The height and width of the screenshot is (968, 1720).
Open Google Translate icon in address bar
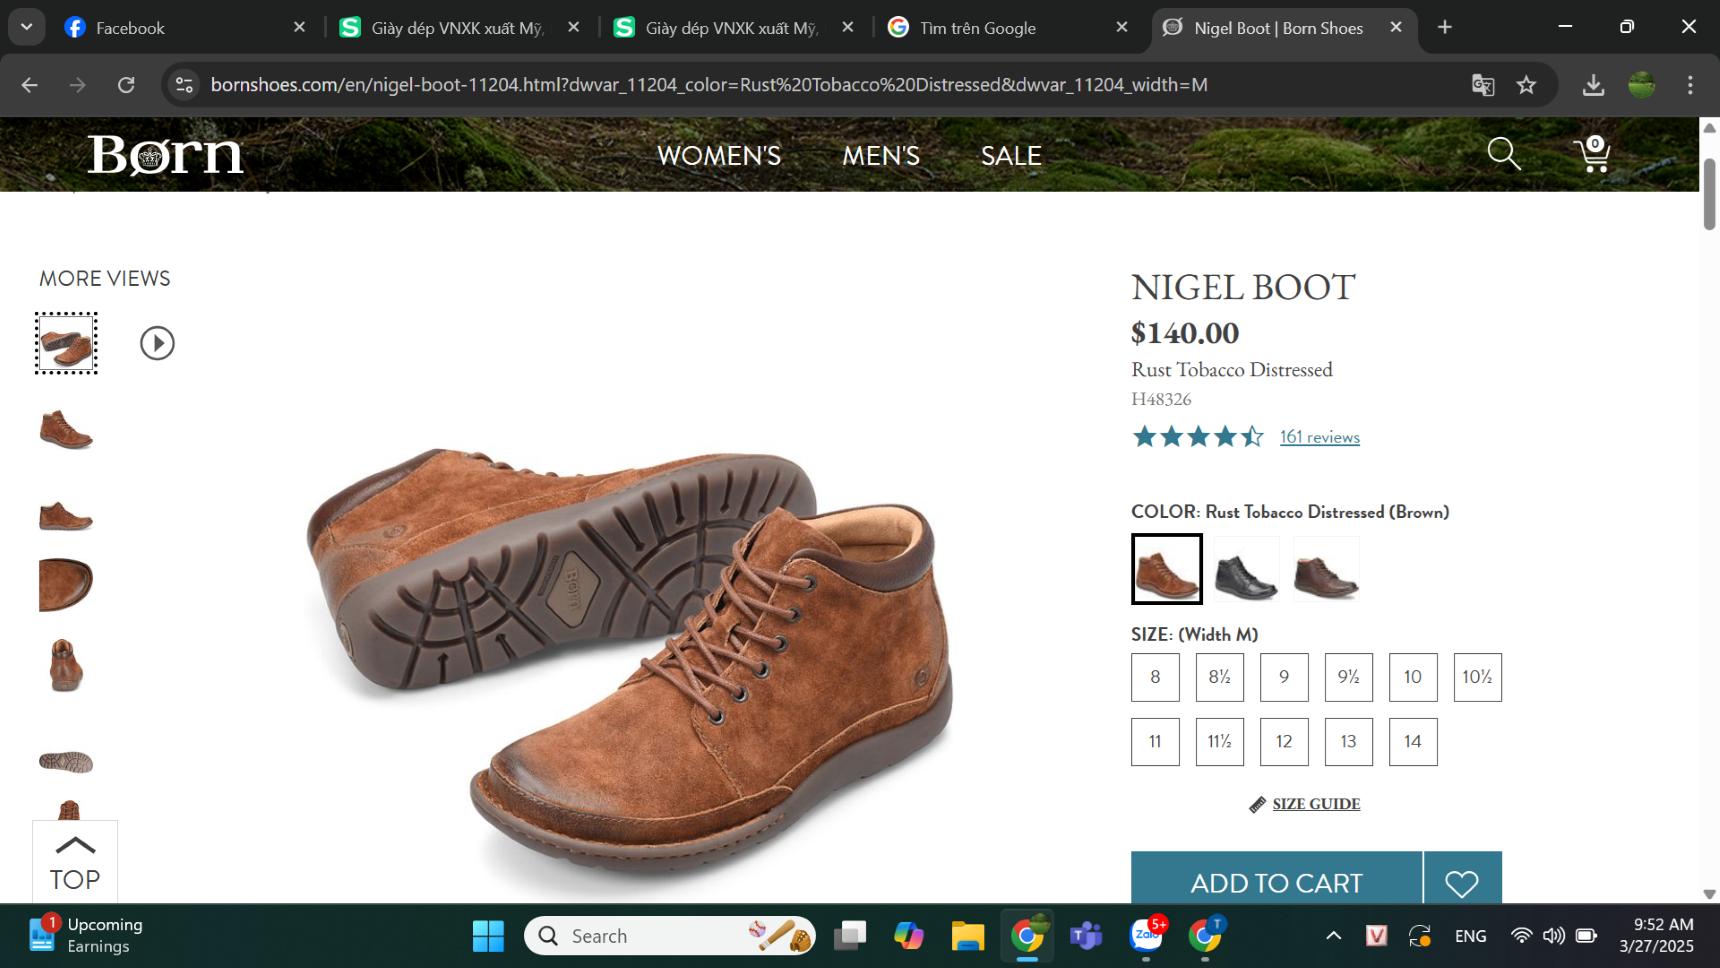point(1483,85)
